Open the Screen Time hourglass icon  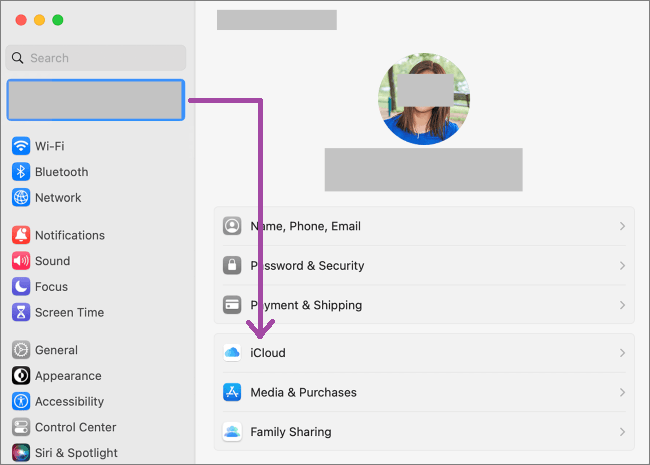tap(21, 312)
